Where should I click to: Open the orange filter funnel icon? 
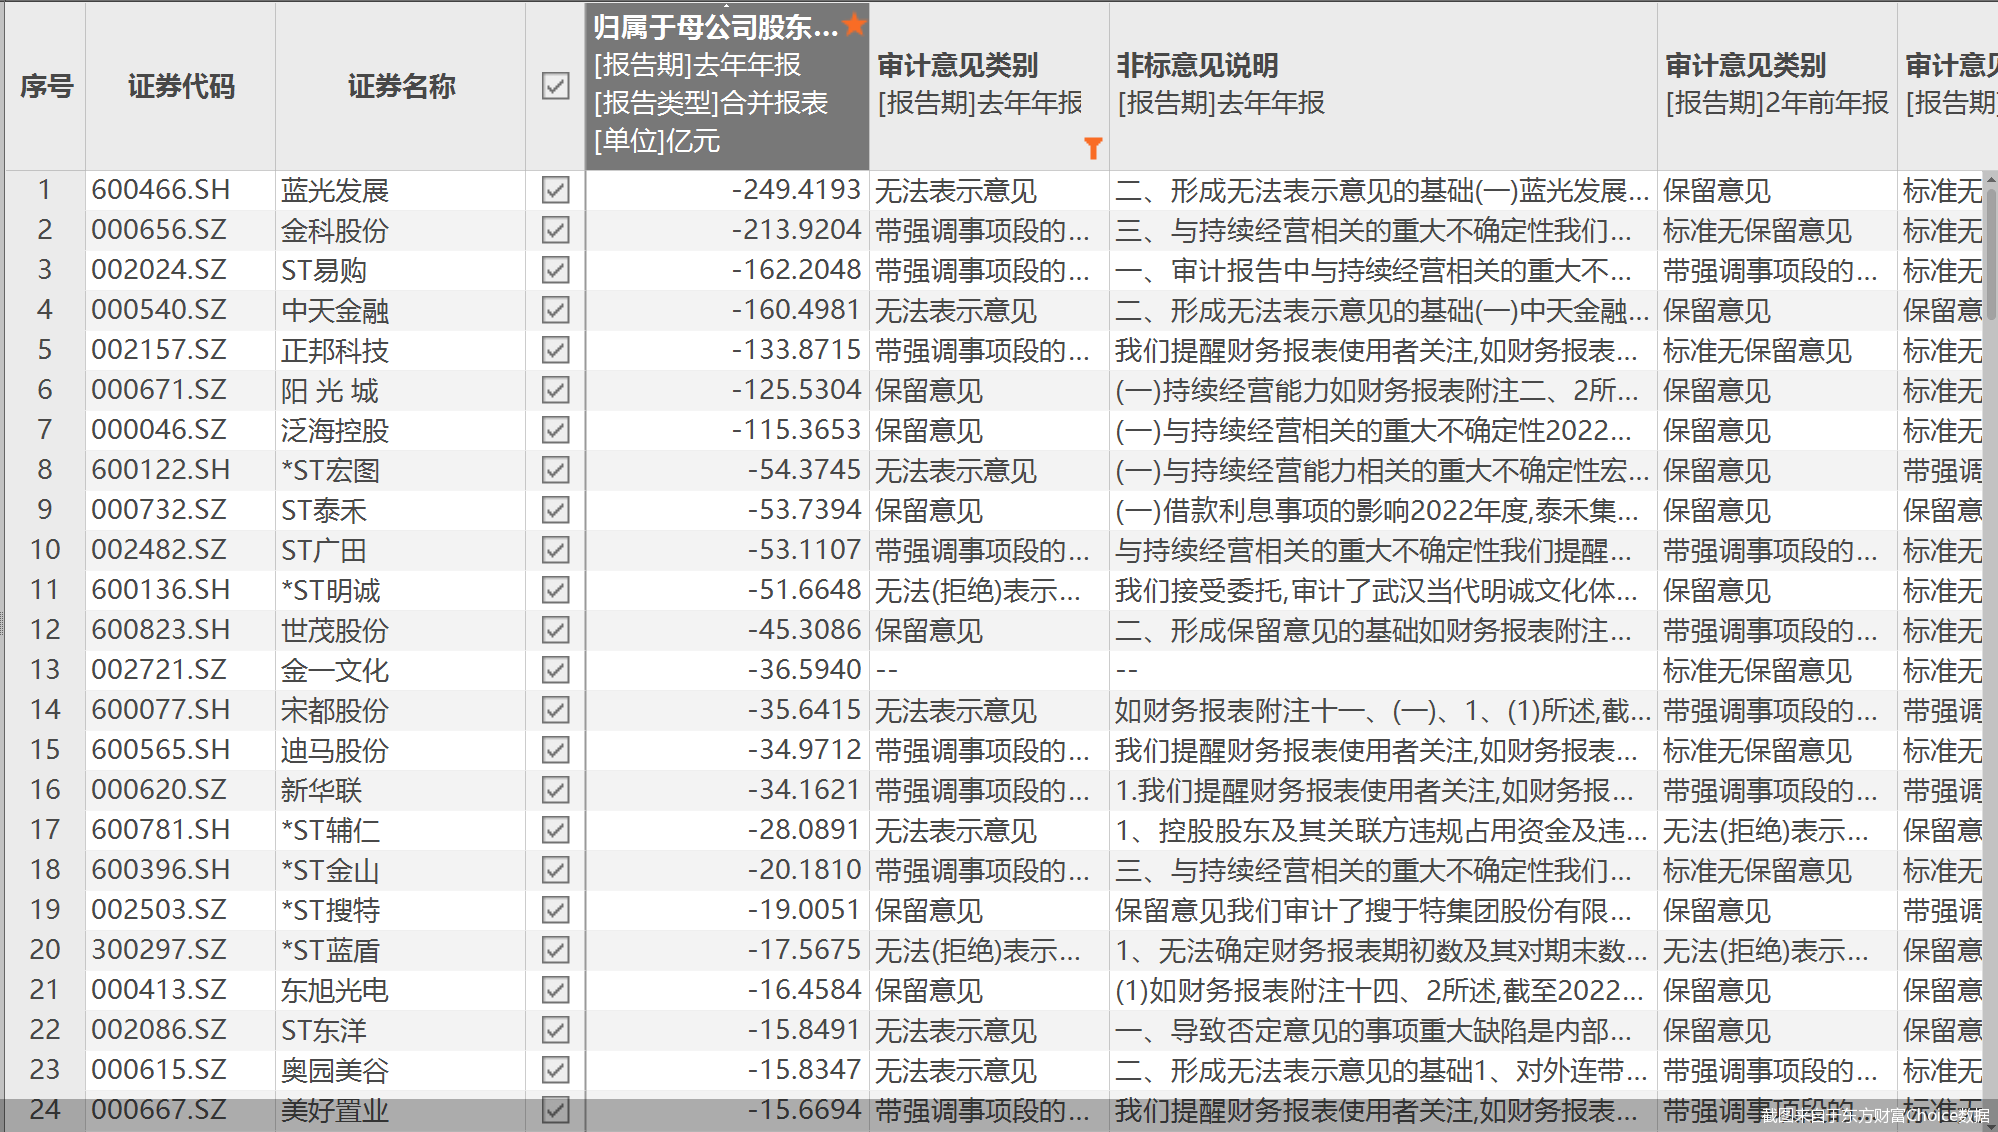click(1093, 148)
